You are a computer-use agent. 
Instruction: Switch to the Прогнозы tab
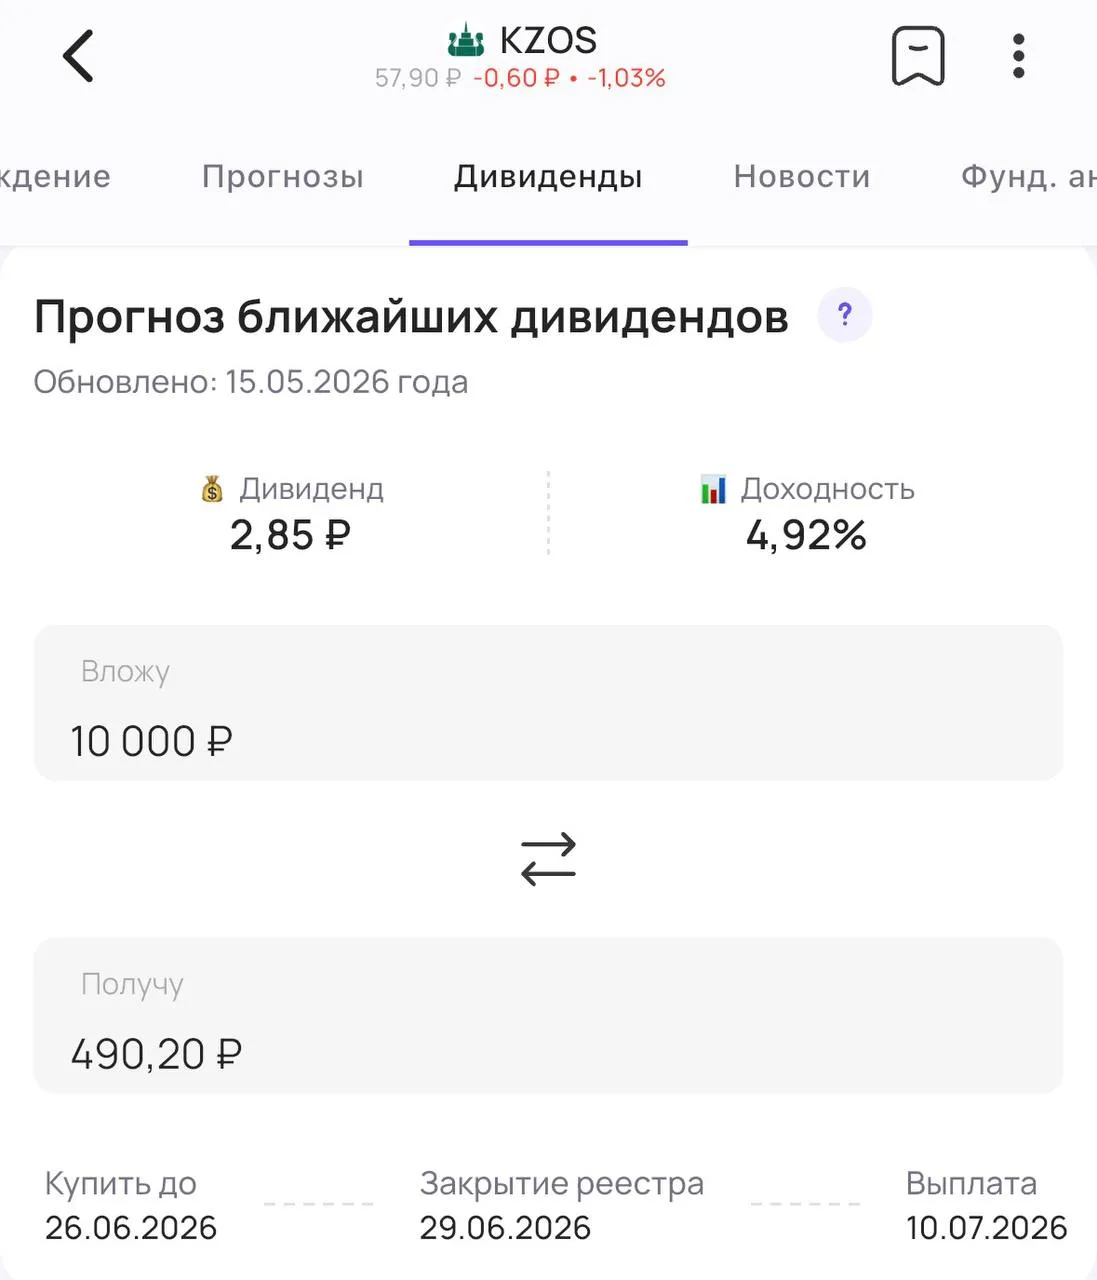(x=283, y=177)
